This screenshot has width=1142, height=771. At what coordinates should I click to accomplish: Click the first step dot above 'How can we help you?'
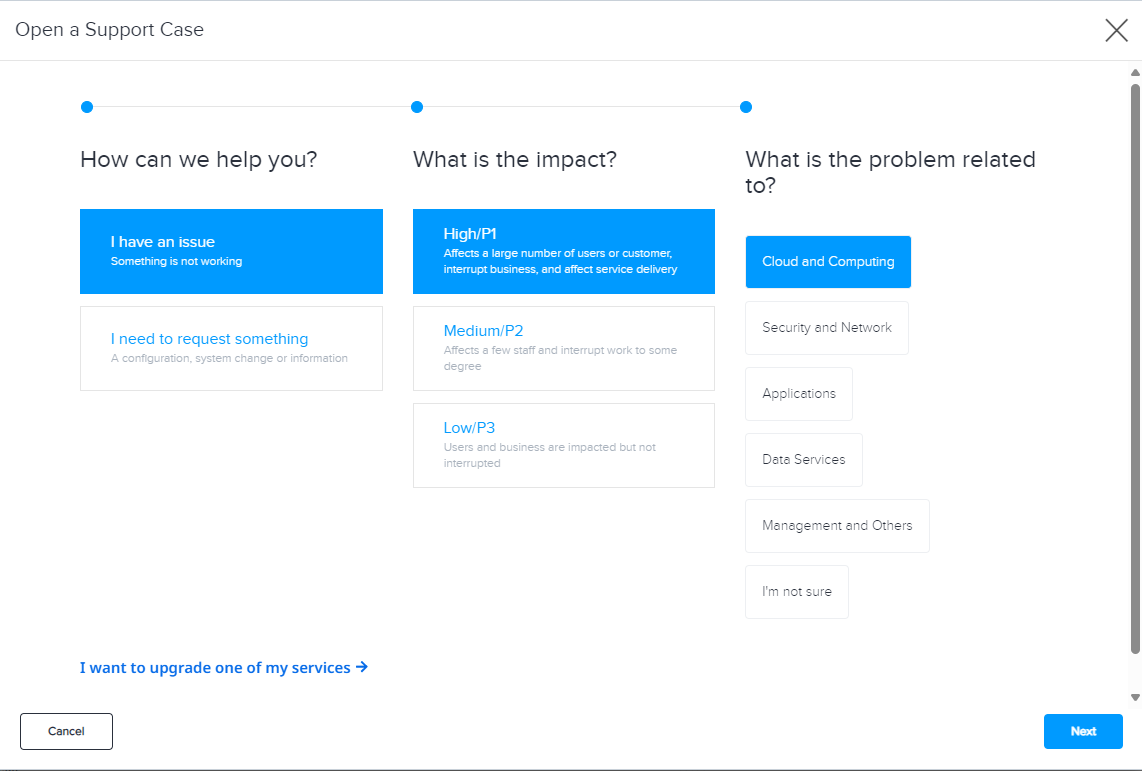pyautogui.click(x=87, y=107)
